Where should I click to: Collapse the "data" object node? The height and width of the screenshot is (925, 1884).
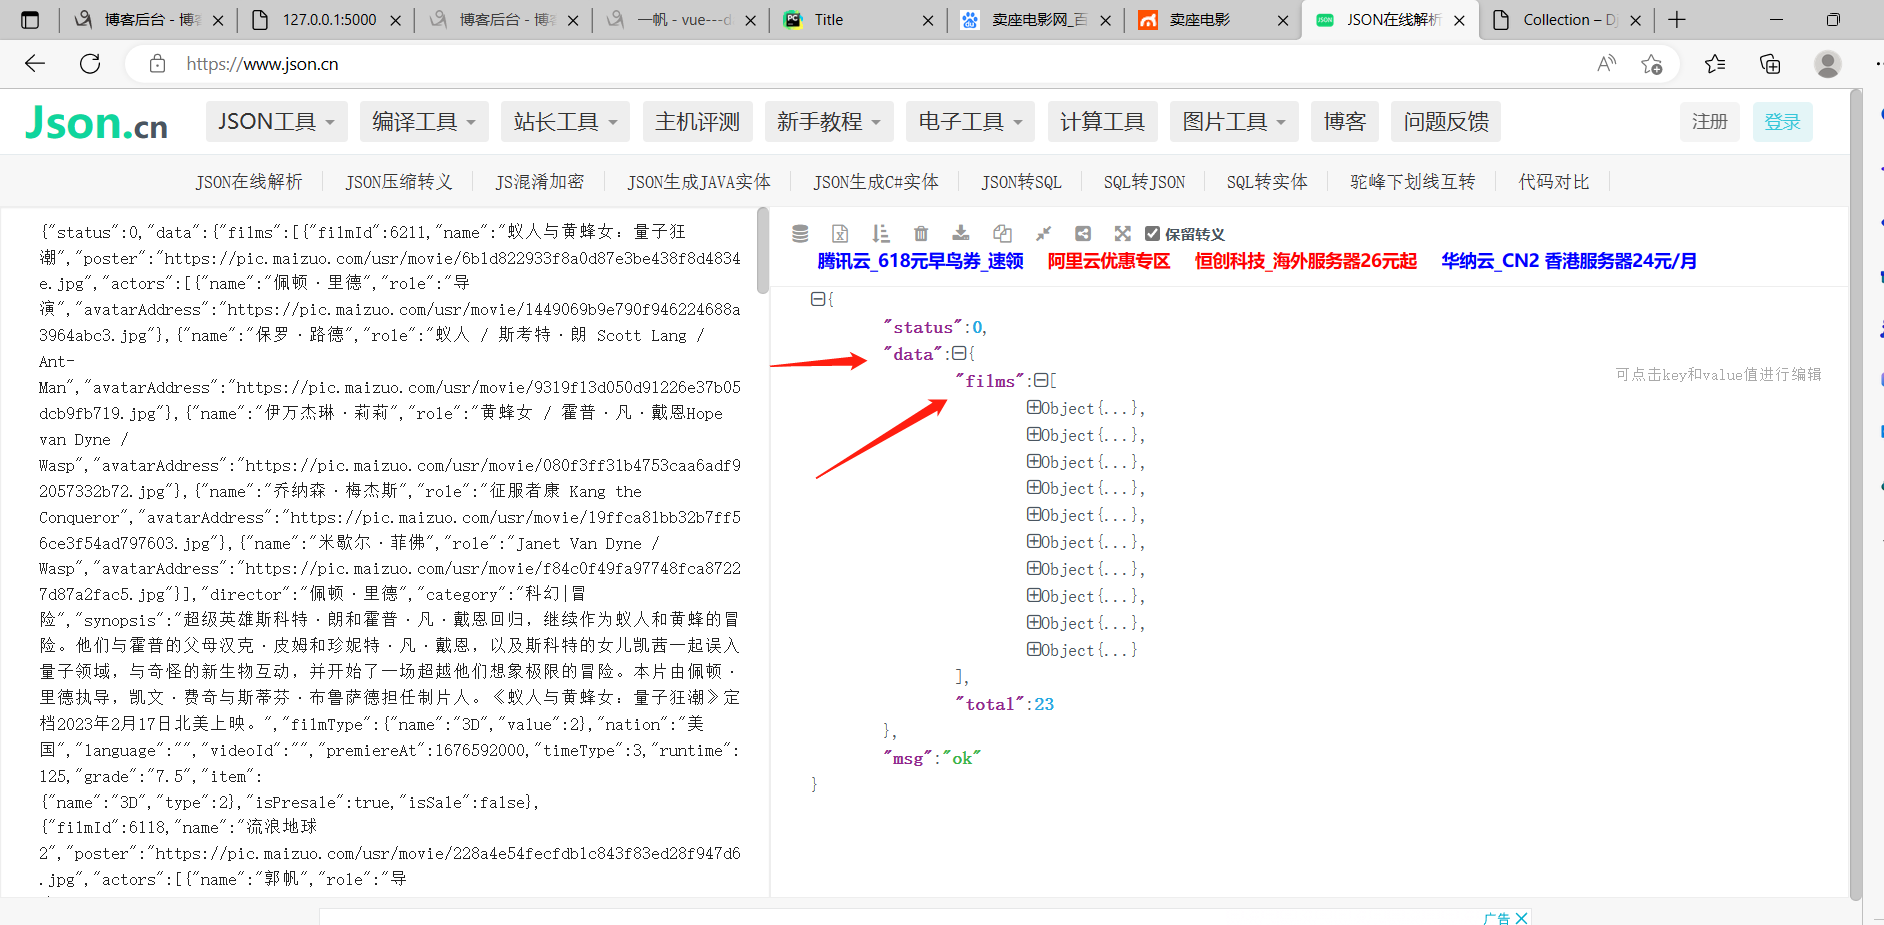pos(959,353)
